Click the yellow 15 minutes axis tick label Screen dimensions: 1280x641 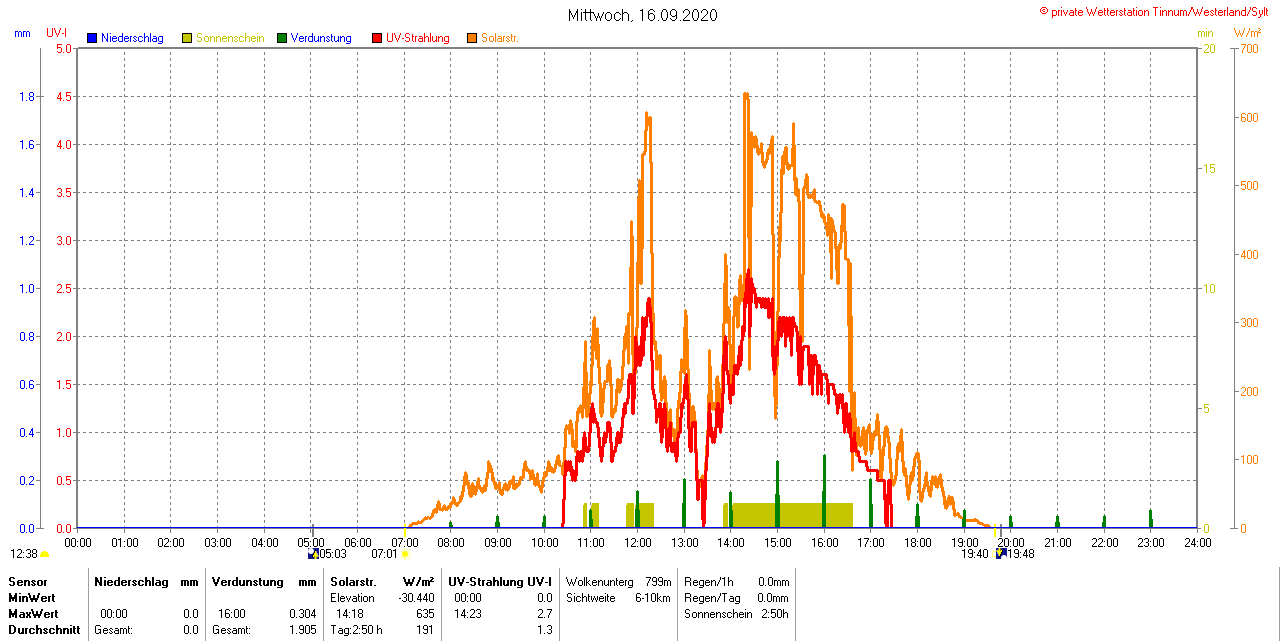pyautogui.click(x=1209, y=168)
